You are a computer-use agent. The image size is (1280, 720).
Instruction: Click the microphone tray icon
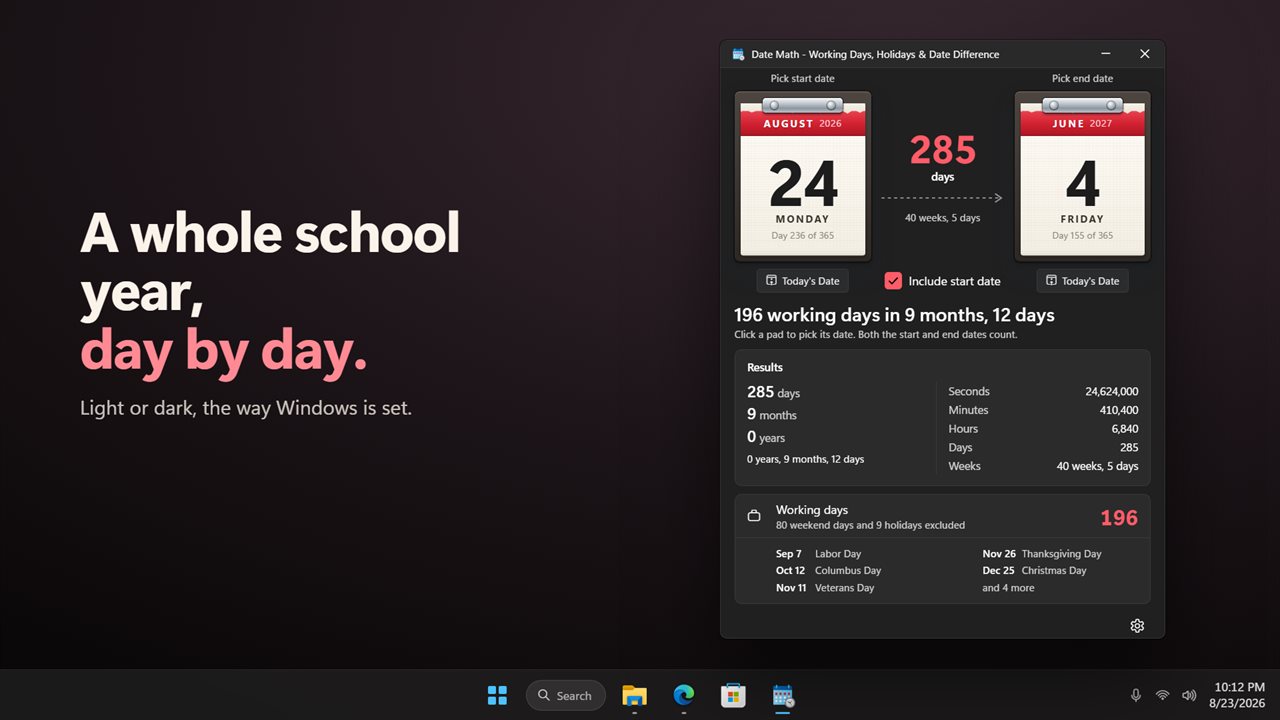1136,695
